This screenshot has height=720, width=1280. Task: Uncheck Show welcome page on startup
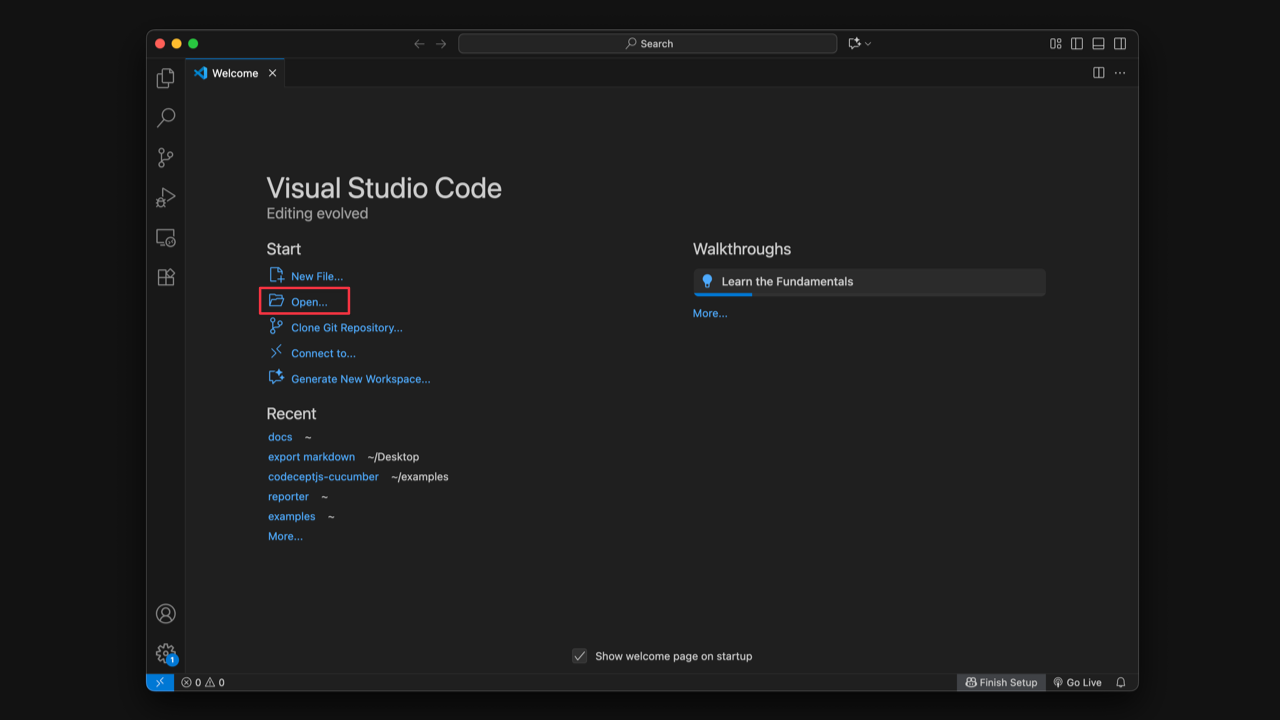click(x=579, y=656)
